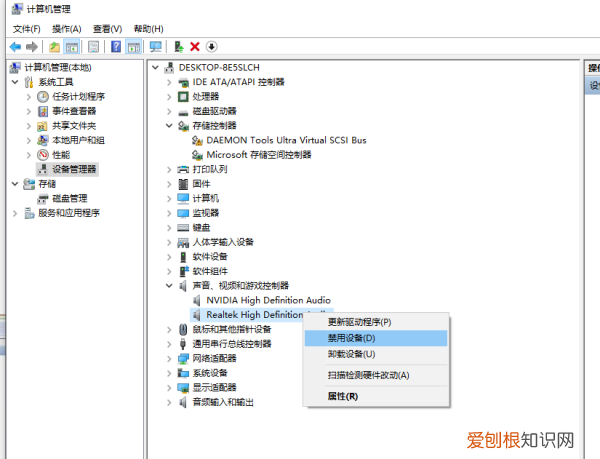Select 本地用户和组 in left tree

point(78,140)
